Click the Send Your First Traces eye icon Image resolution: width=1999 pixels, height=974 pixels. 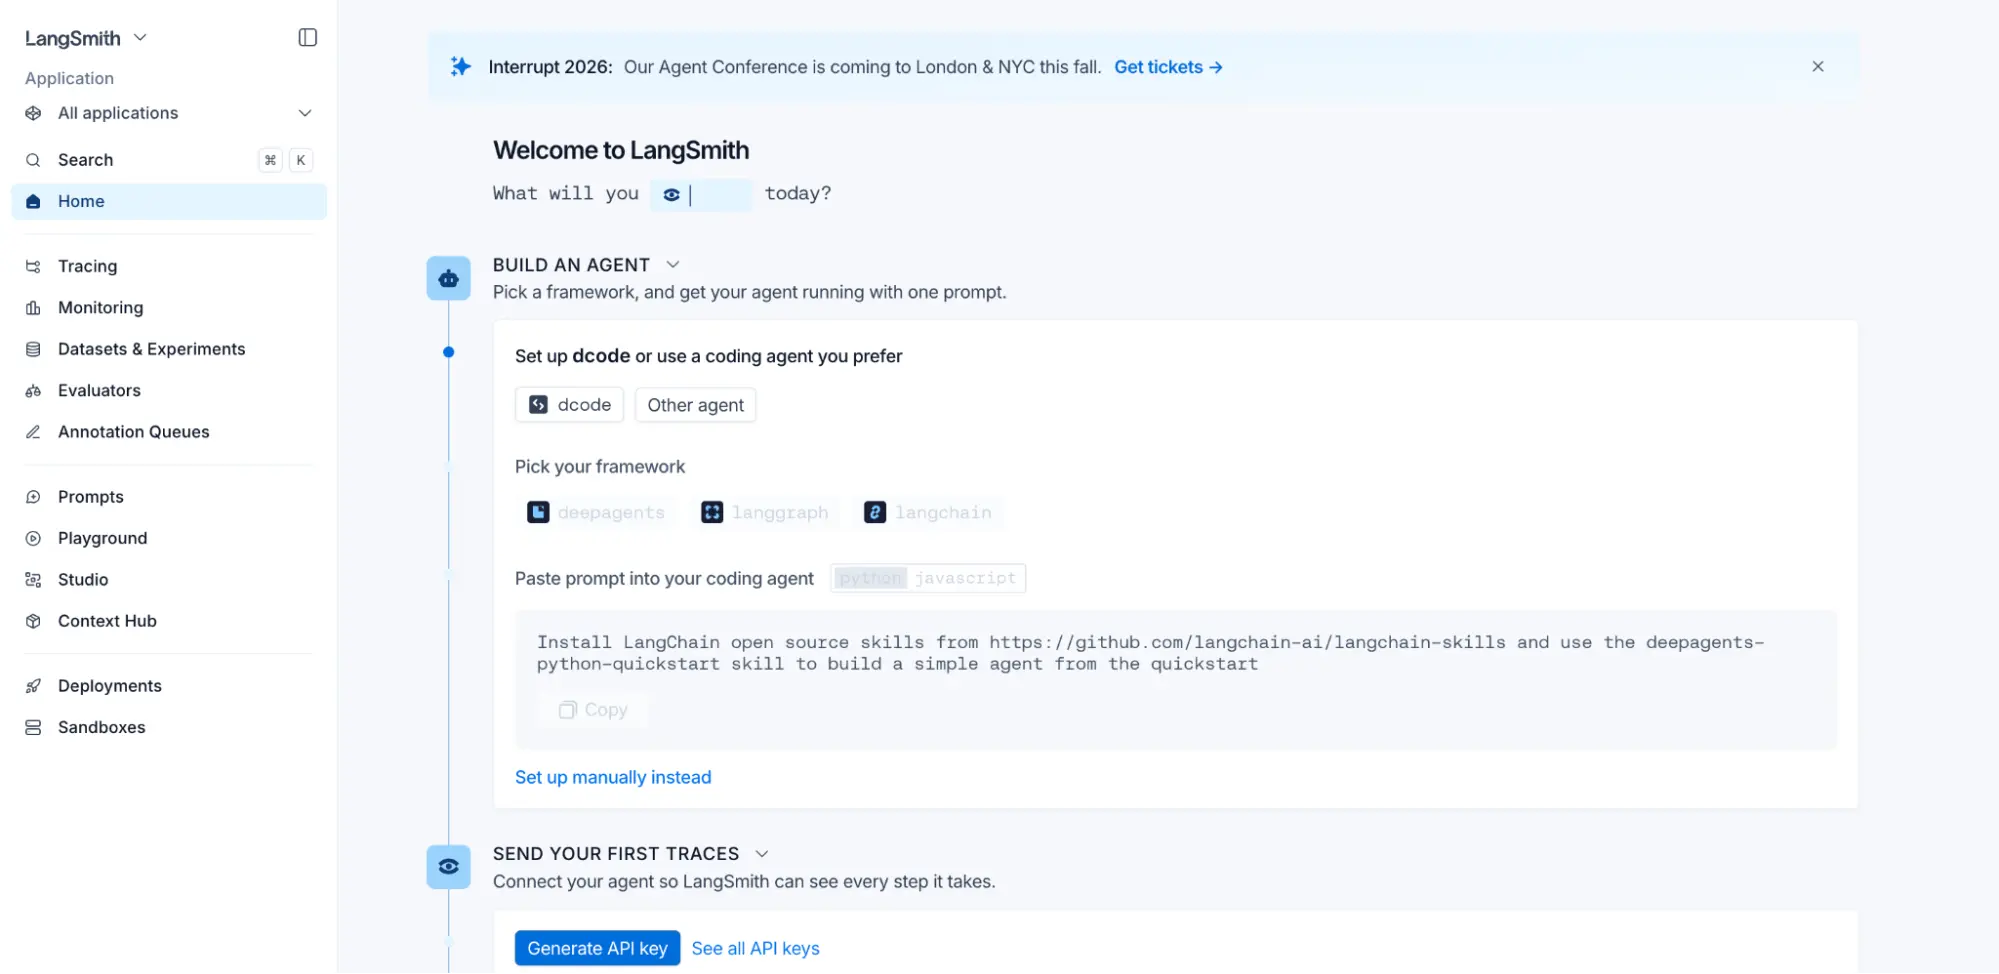449,867
